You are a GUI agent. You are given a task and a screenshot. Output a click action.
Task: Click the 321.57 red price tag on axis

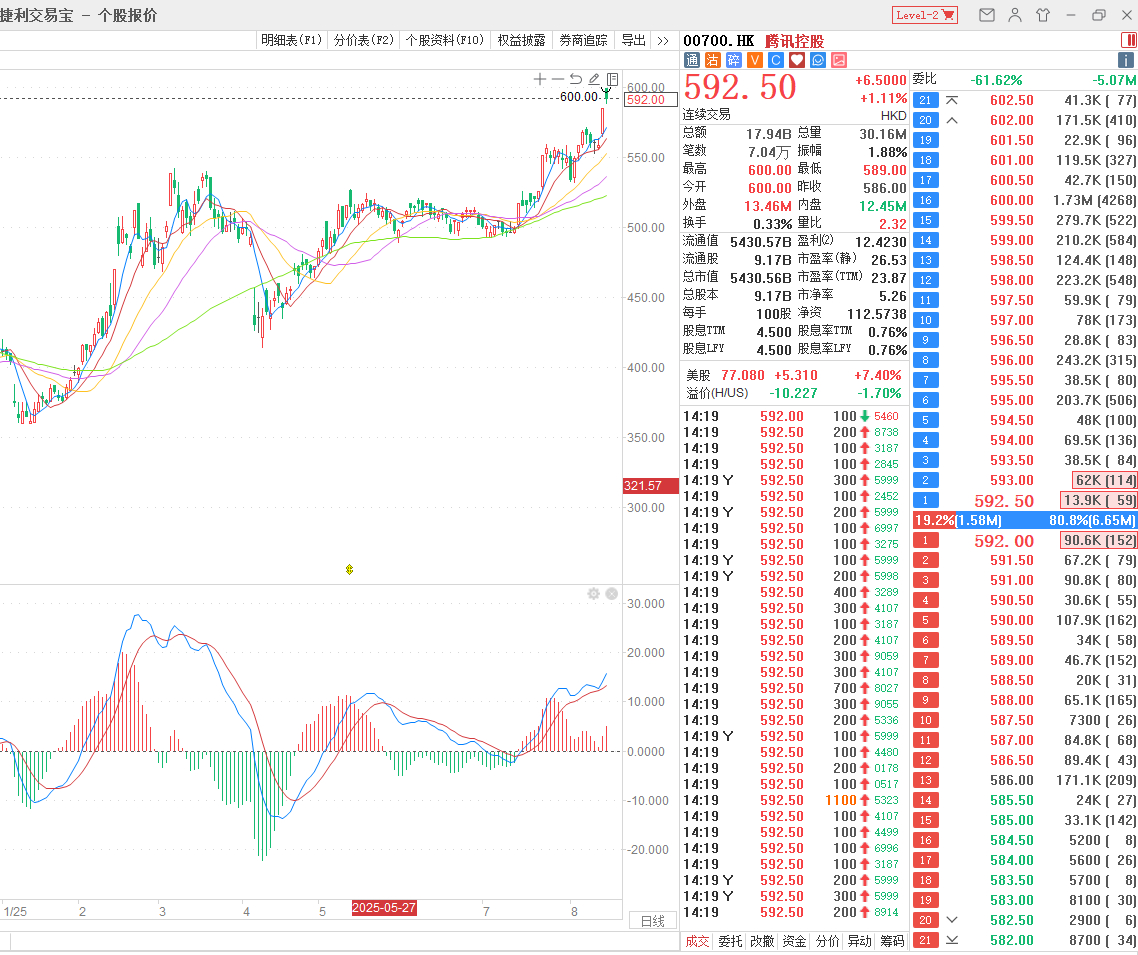pos(650,485)
